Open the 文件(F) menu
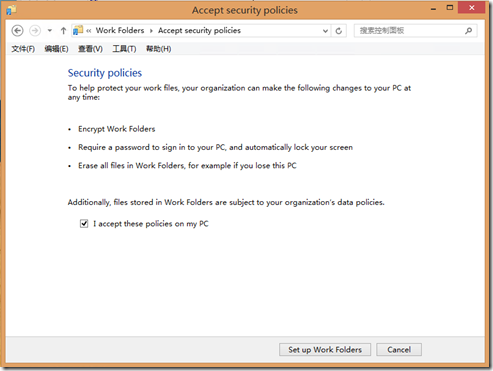This screenshot has height=371, width=493. point(23,49)
